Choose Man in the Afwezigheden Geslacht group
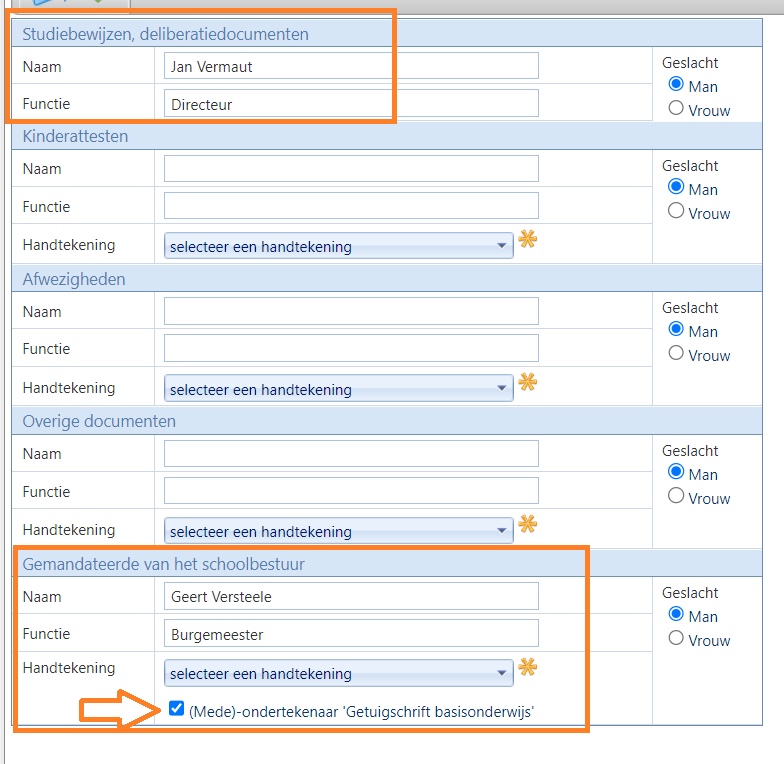The height and width of the screenshot is (764, 784). point(676,329)
